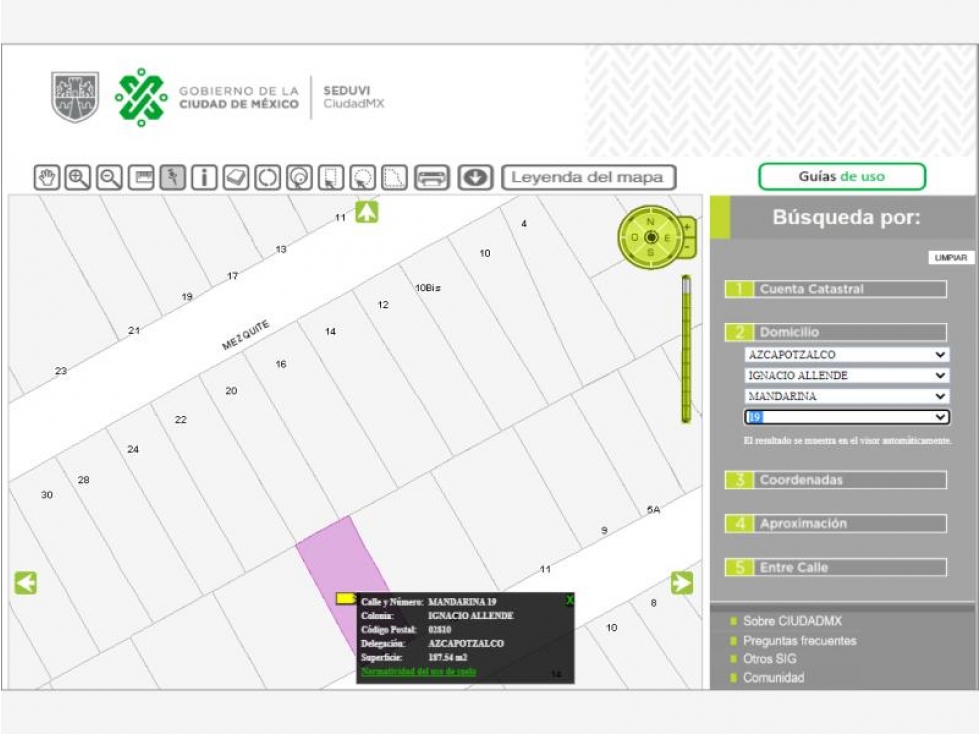
Task: Expand the Aproximación search section
Action: pyautogui.click(x=835, y=524)
